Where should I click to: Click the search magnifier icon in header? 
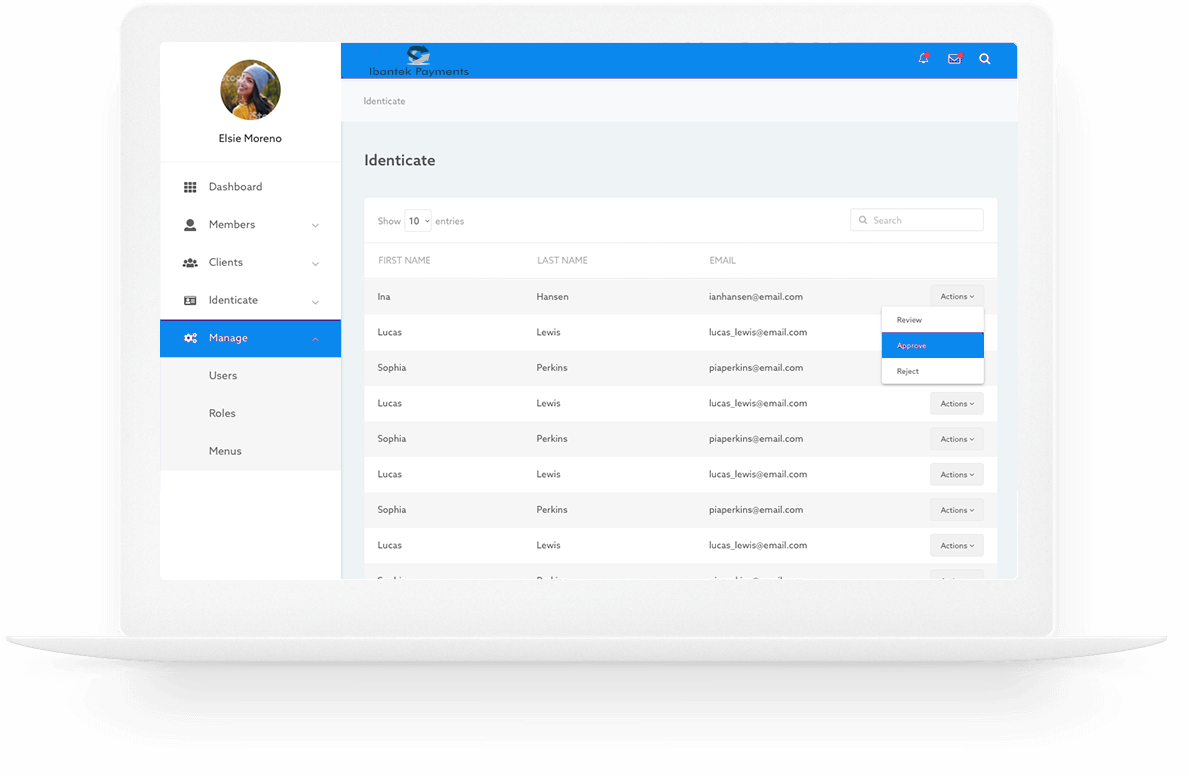tap(985, 59)
